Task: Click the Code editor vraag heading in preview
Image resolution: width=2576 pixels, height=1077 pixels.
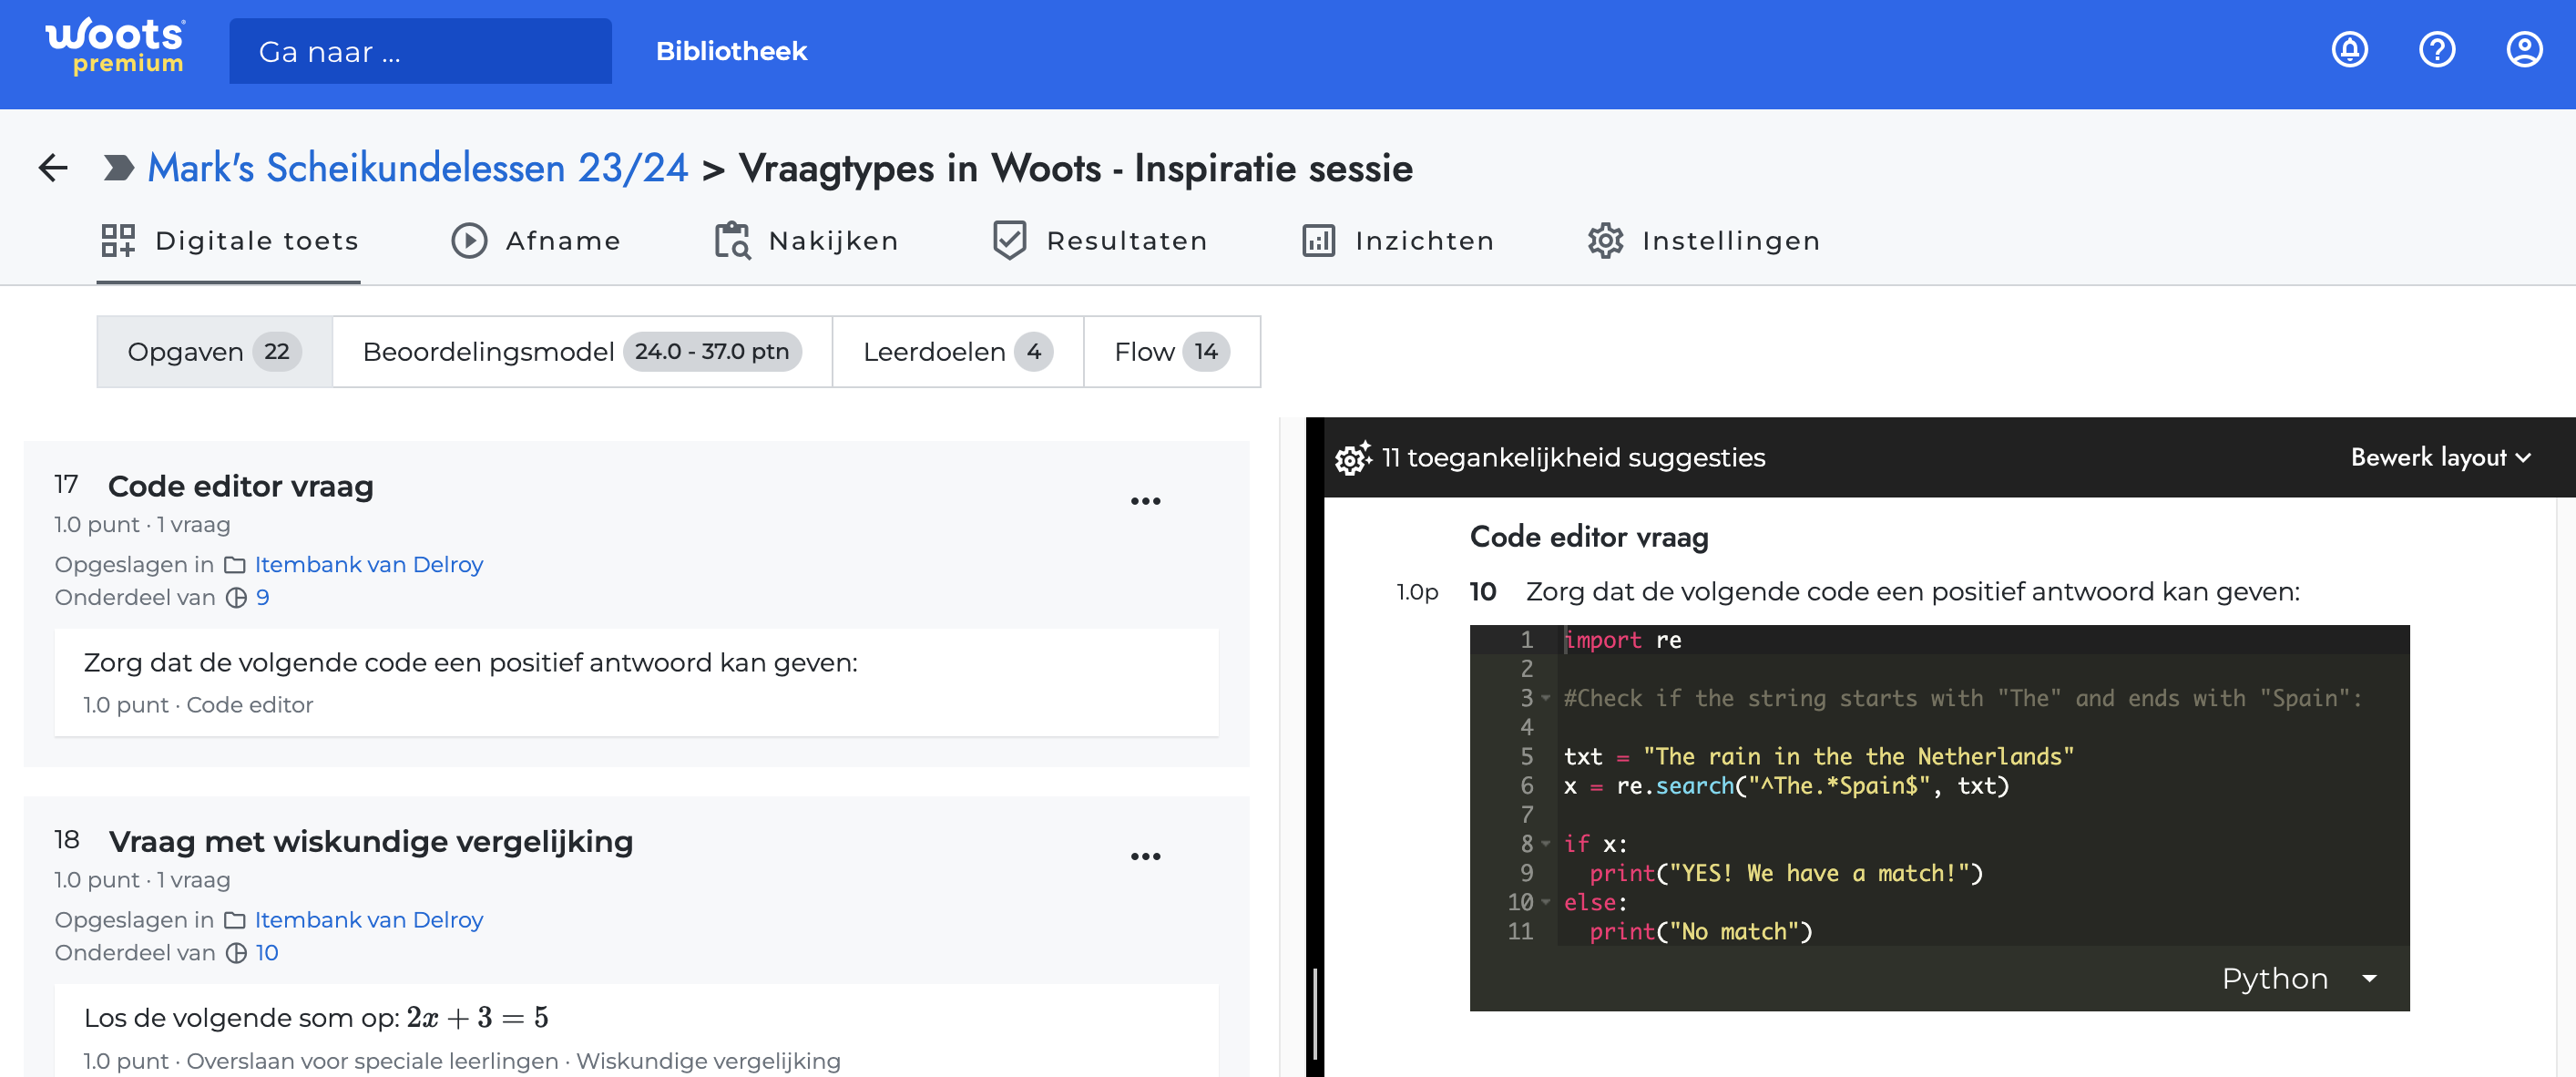Action: [1589, 537]
